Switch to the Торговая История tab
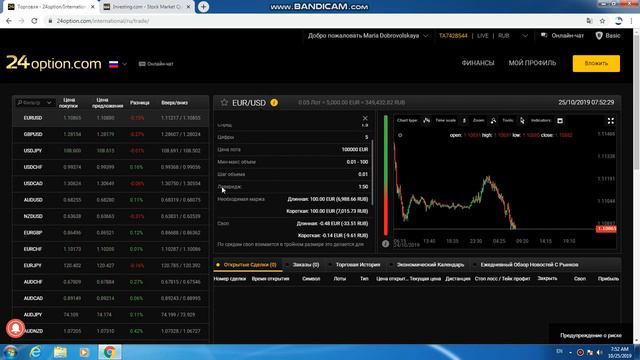 click(x=358, y=264)
